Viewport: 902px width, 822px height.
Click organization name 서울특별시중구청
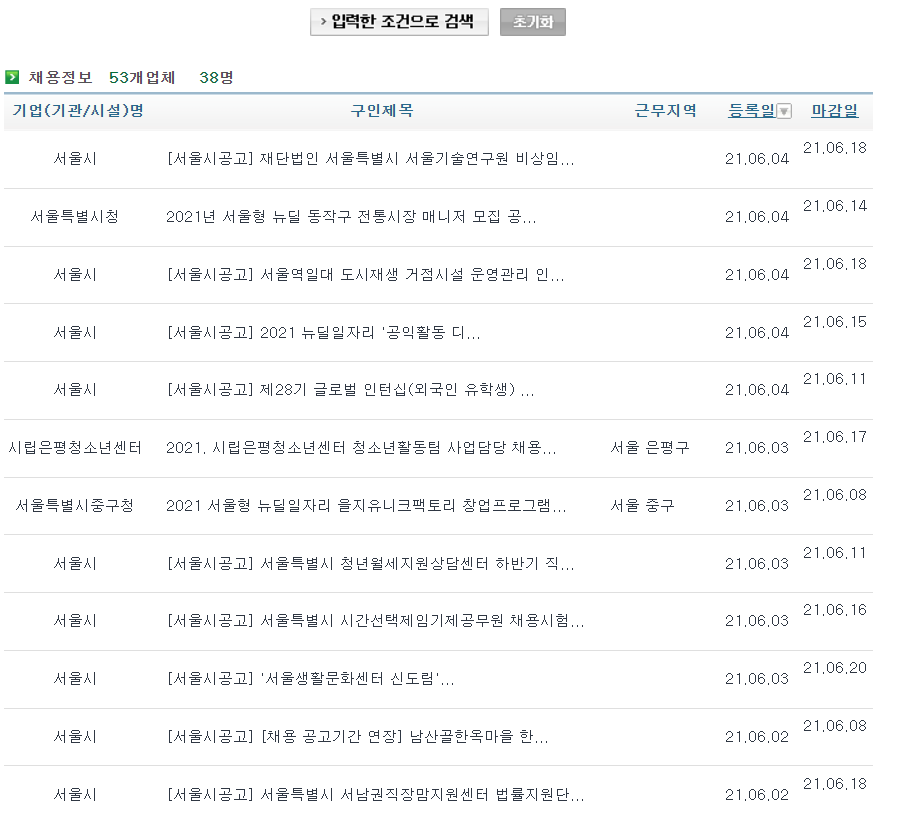(x=75, y=506)
